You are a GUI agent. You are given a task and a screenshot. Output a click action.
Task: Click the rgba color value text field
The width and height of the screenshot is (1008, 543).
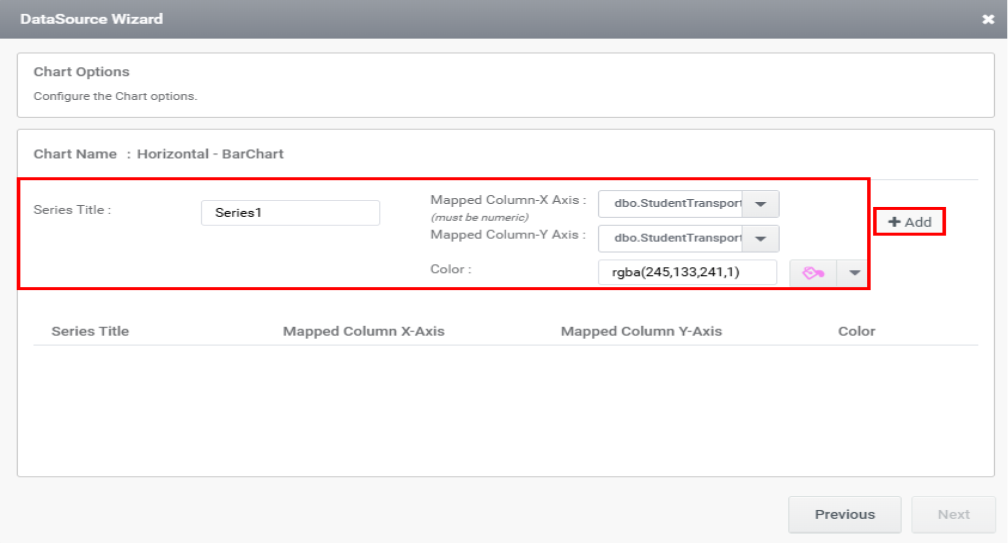(x=687, y=272)
